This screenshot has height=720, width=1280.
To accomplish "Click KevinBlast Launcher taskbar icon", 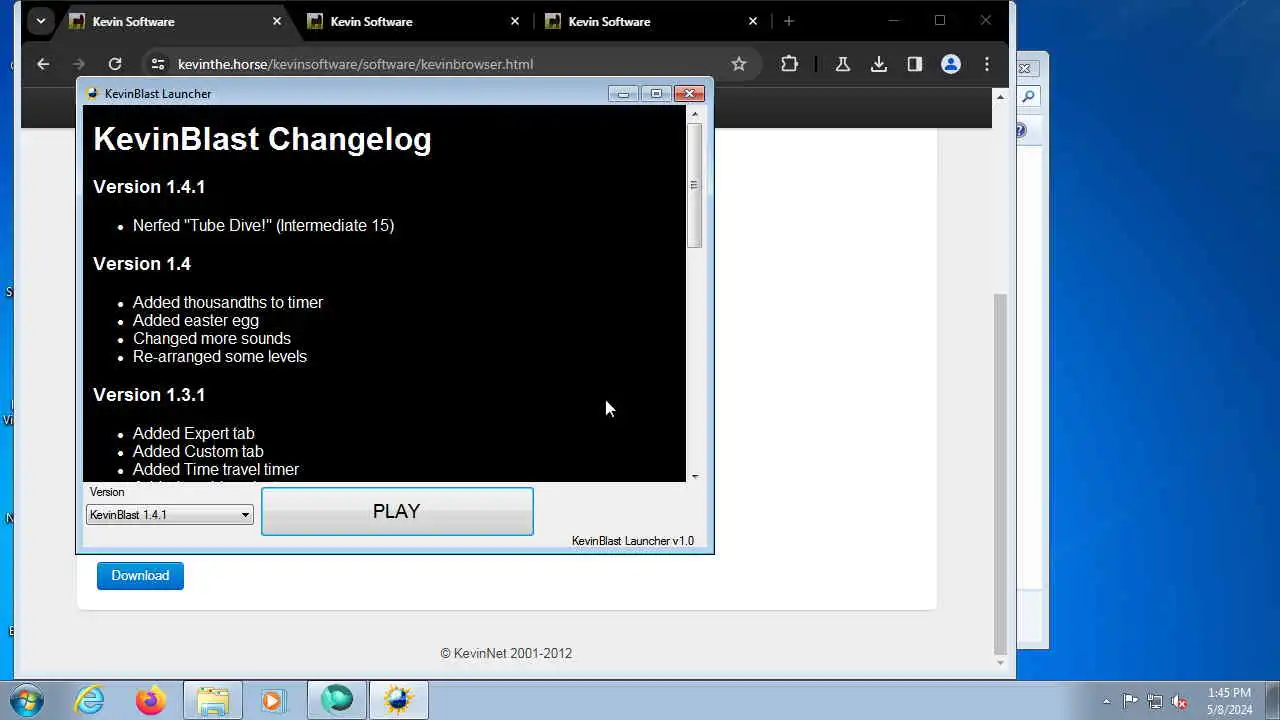I will point(399,700).
